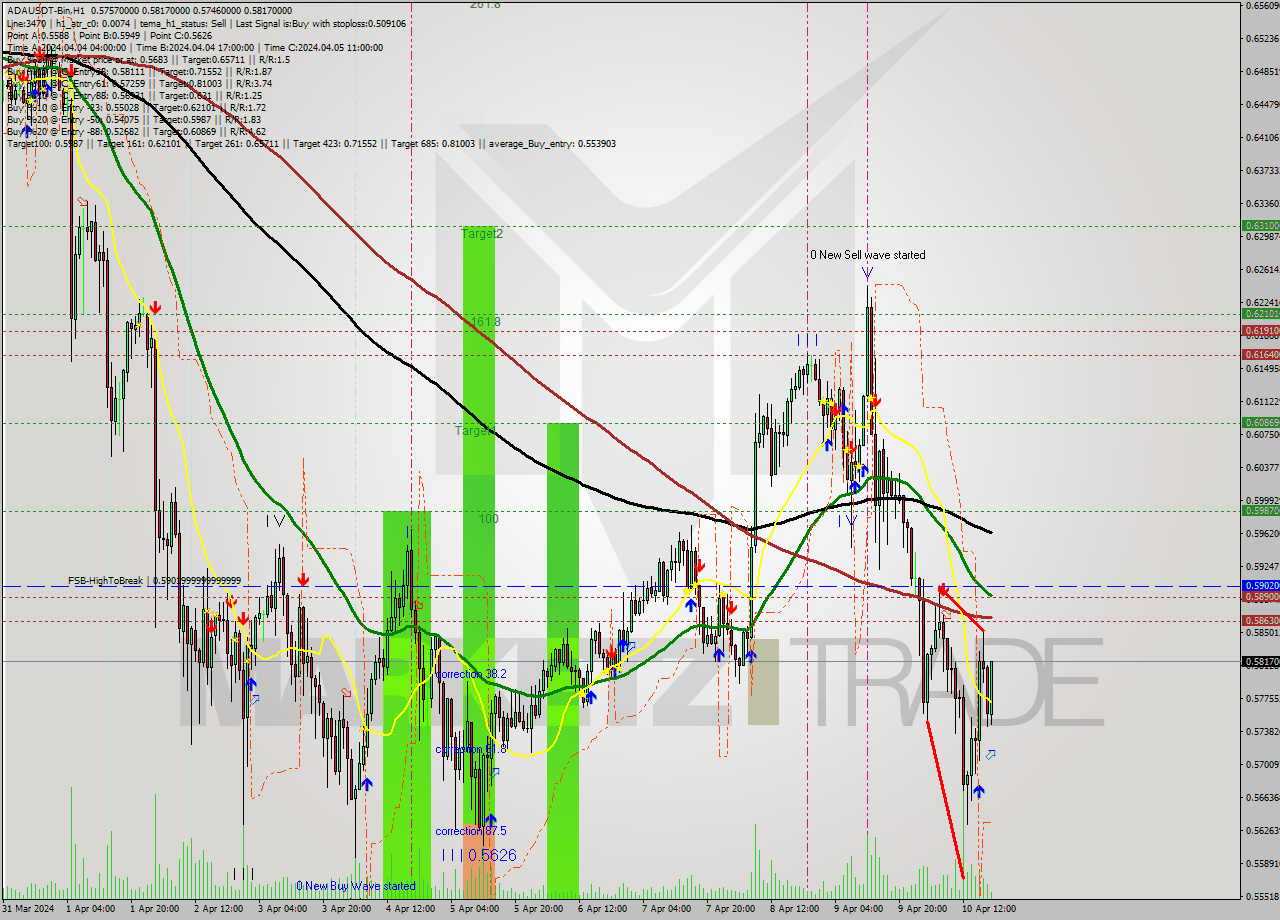Click the 'correction 38.2' label
Image resolution: width=1280 pixels, height=920 pixels.
(471, 674)
